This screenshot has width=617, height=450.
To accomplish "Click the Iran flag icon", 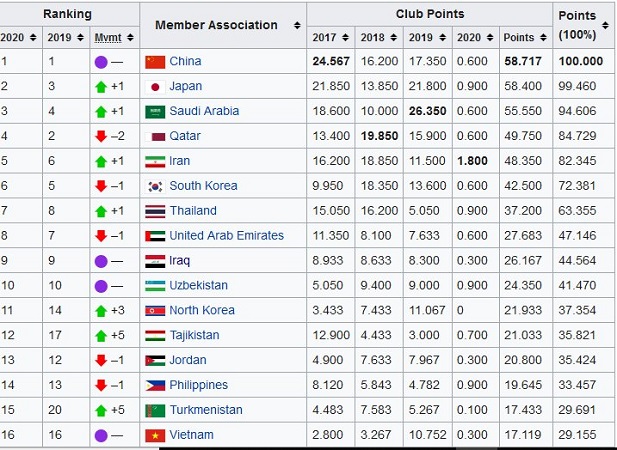I will (x=155, y=161).
